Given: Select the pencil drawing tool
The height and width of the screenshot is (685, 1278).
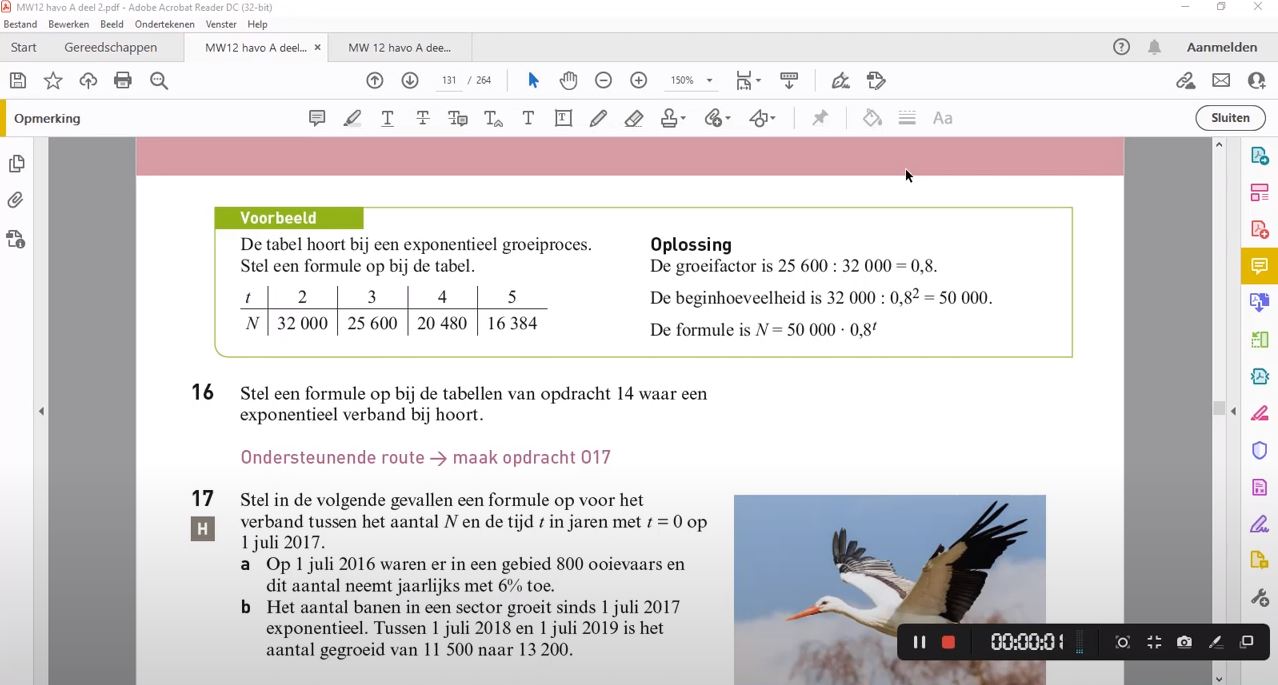Looking at the screenshot, I should point(598,118).
